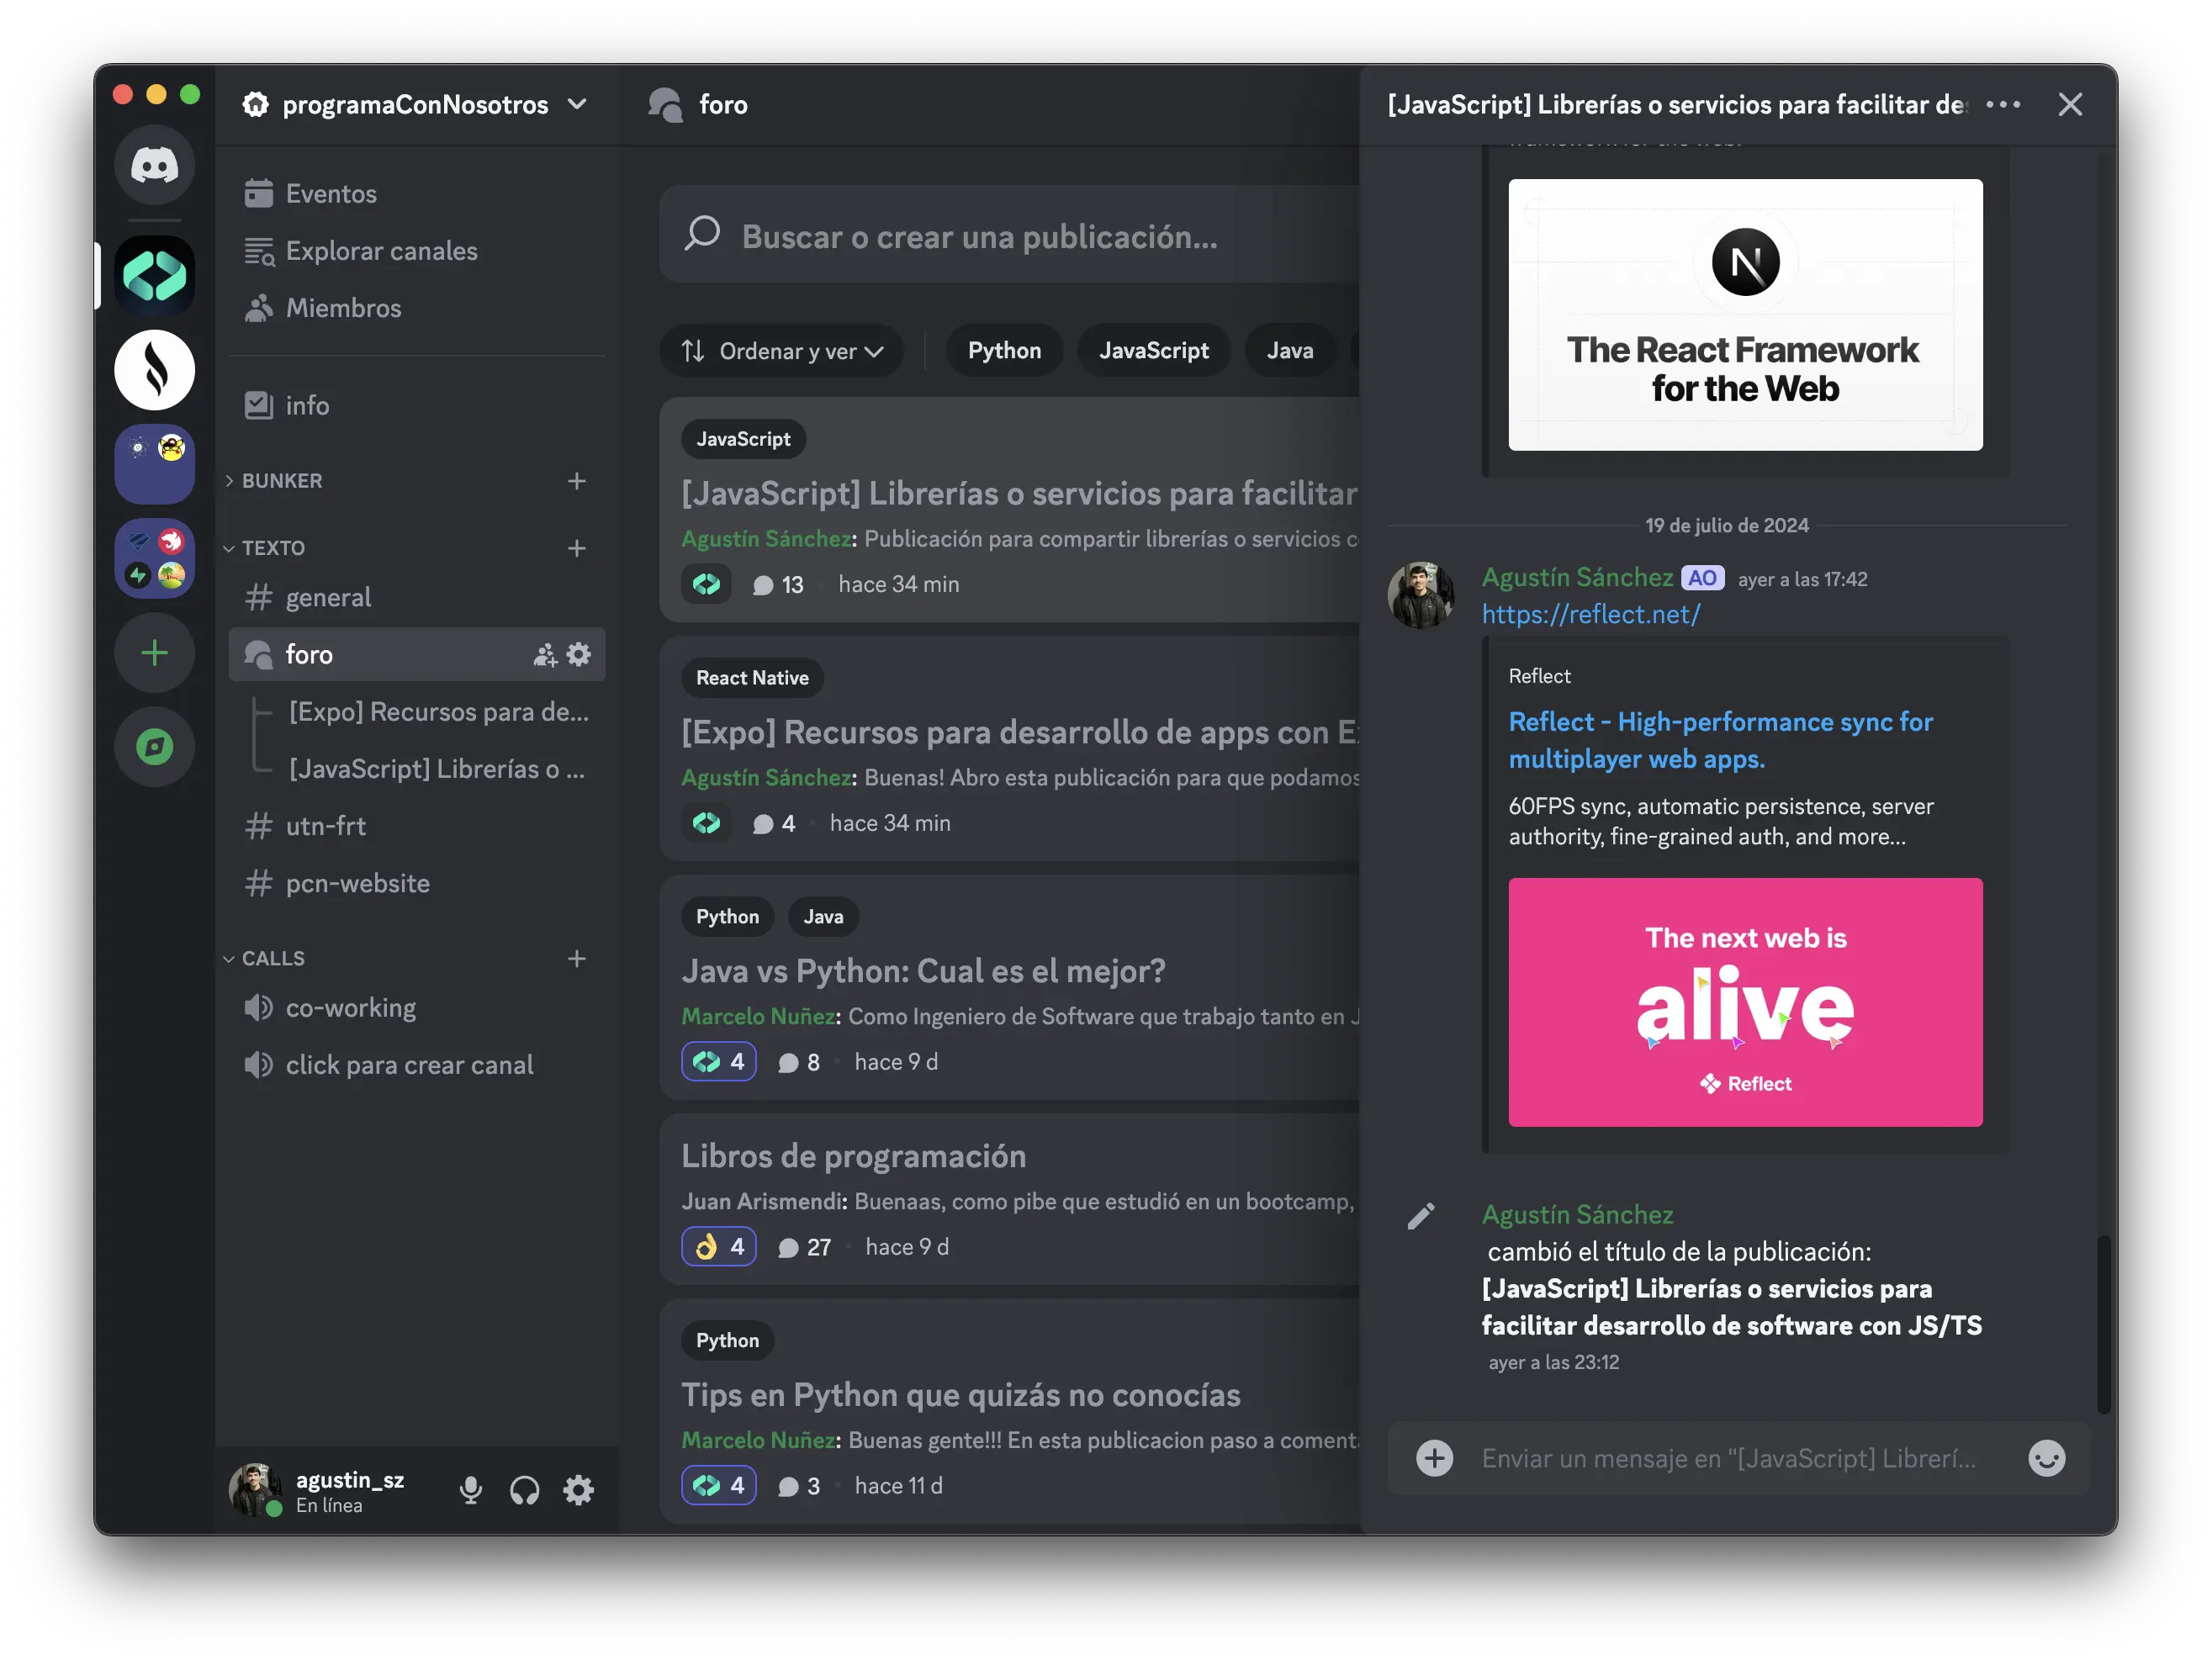Open Miembros from the sidebar
2212x1660 pixels.
342,308
